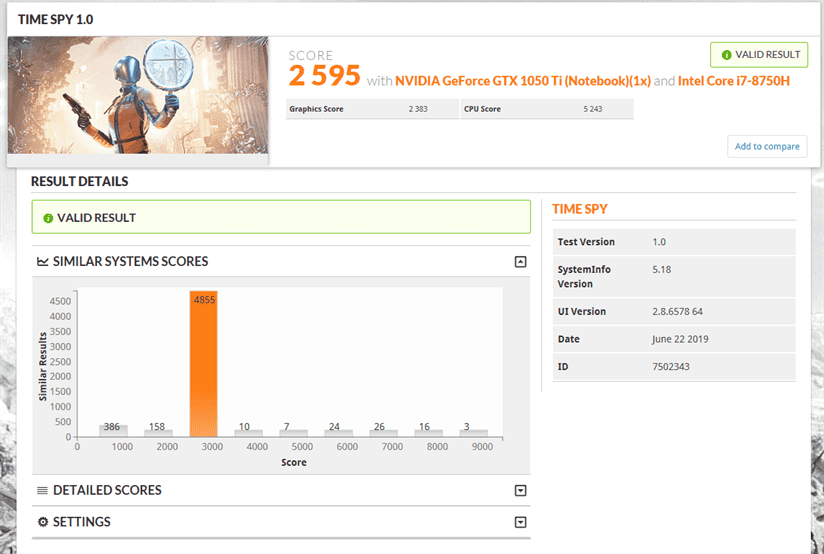Click the TIME SPY 1.0 title
824x554 pixels.
pyautogui.click(x=56, y=19)
